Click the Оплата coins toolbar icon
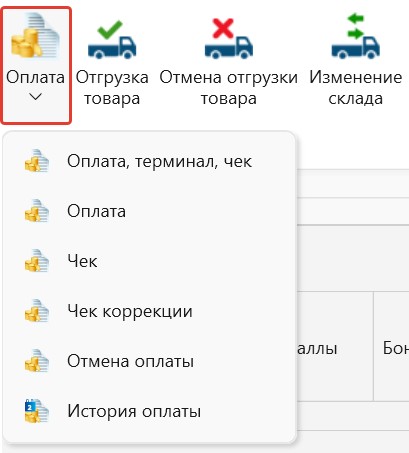 coord(35,35)
